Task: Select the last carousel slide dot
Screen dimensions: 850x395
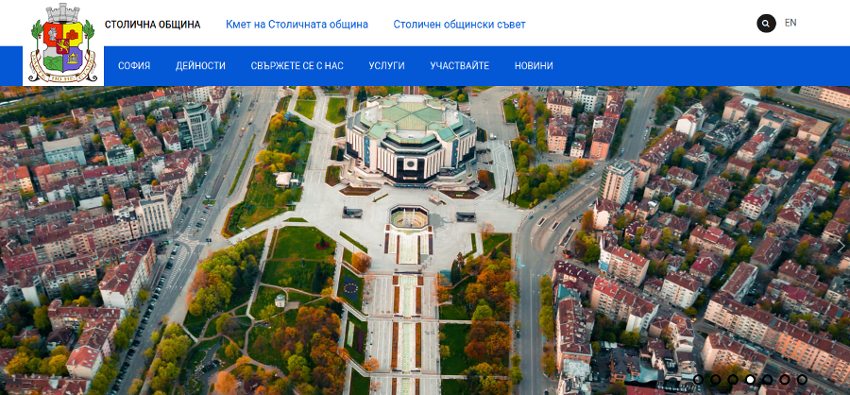Action: (802, 380)
